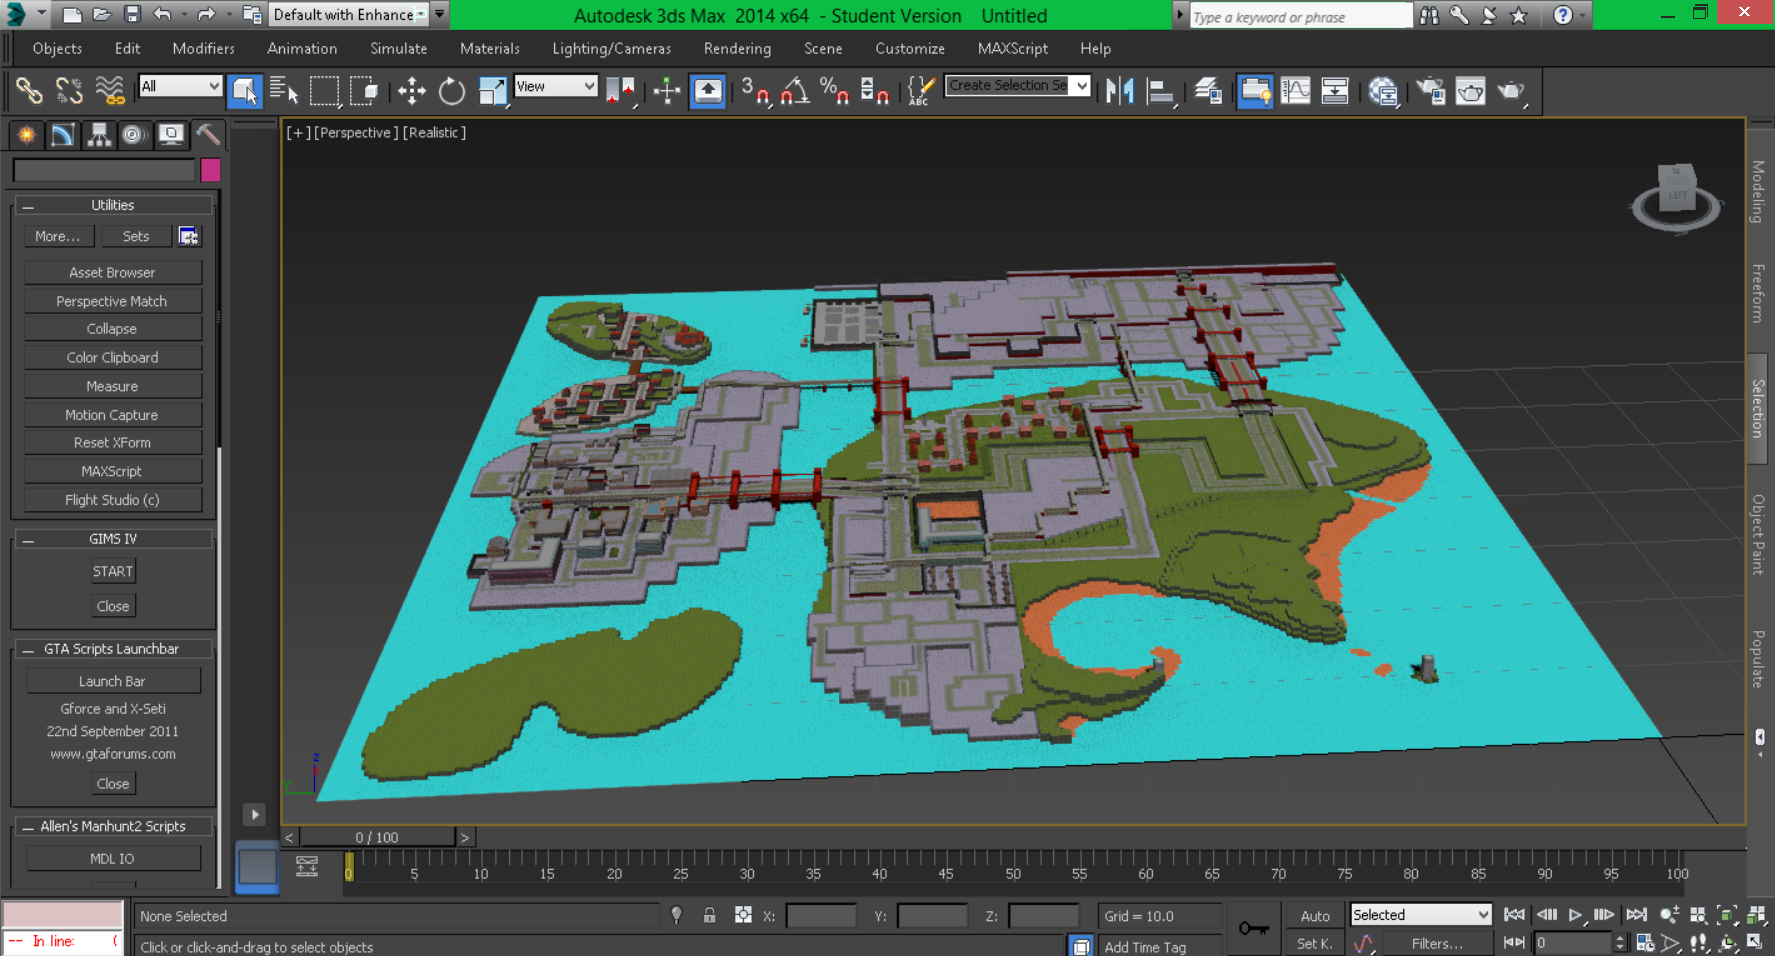Click the Render Production teapot icon
1775x956 pixels.
point(1511,91)
